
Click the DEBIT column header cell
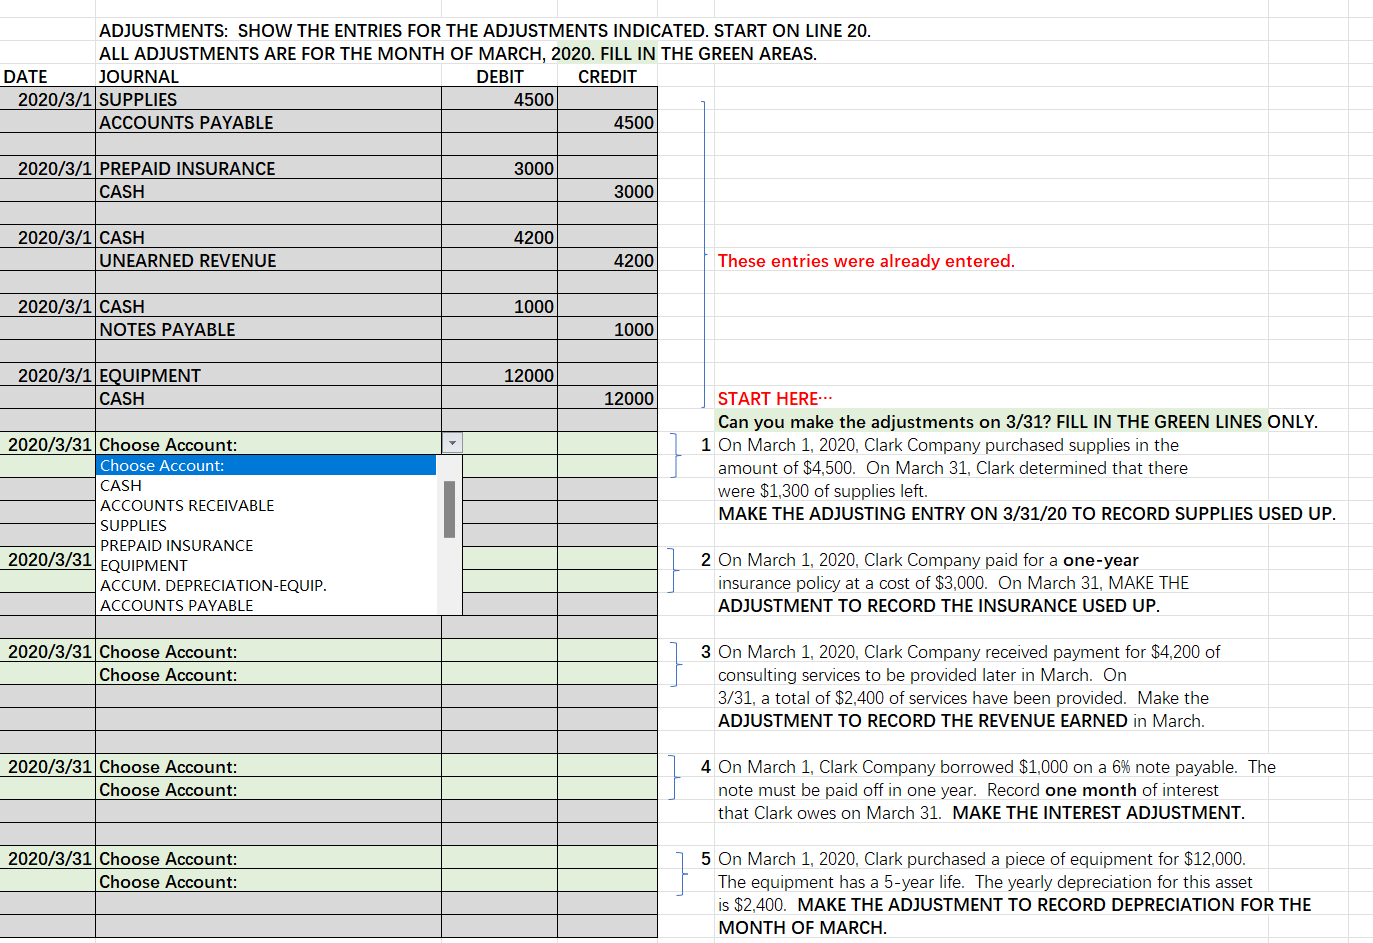tap(500, 76)
